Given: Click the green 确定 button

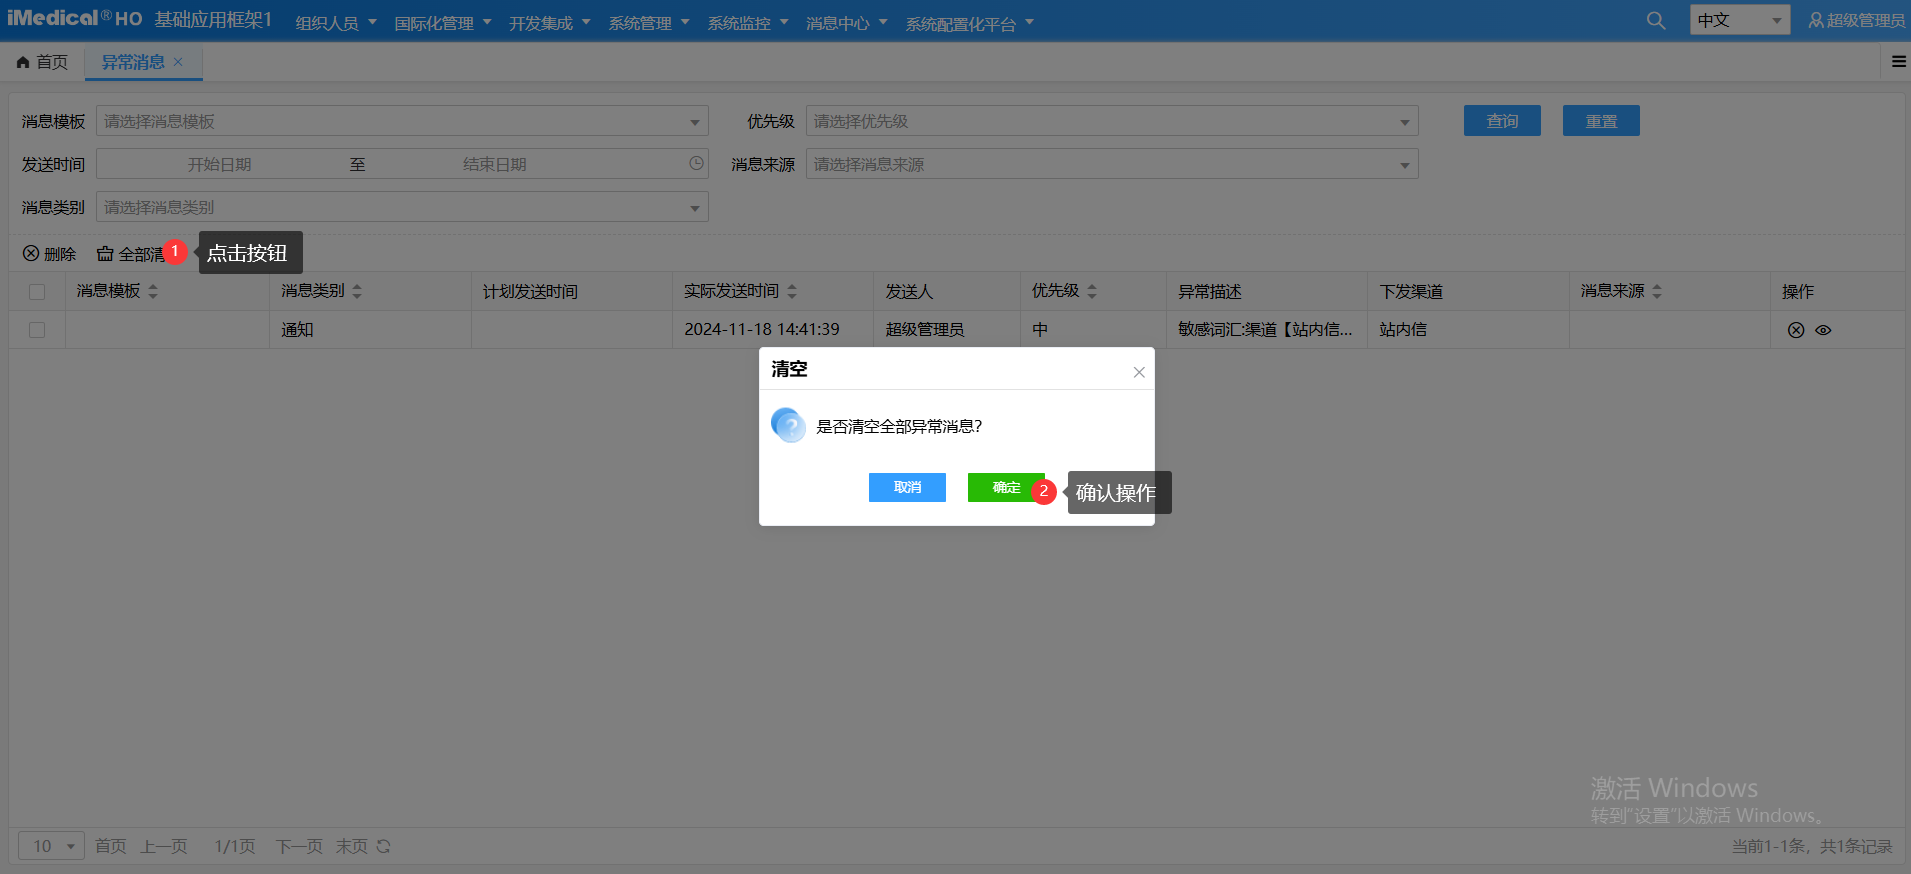Looking at the screenshot, I should 1005,488.
